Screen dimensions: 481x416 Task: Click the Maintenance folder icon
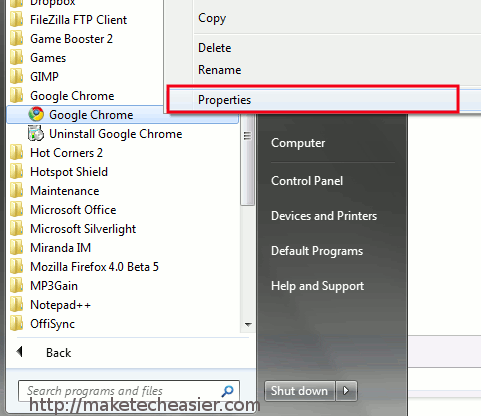click(16, 191)
